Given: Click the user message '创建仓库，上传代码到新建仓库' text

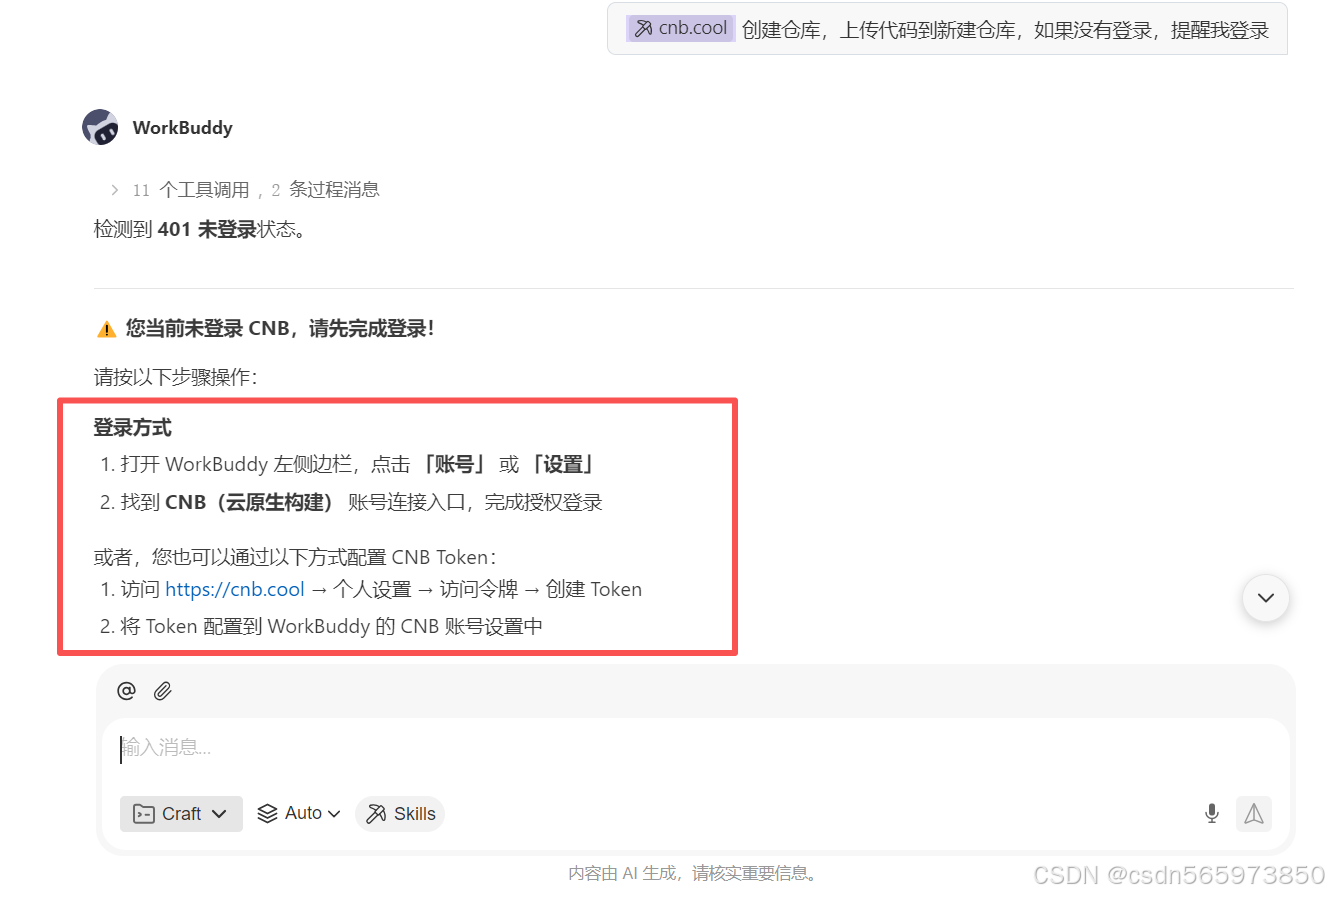Looking at the screenshot, I should click(x=1006, y=30).
